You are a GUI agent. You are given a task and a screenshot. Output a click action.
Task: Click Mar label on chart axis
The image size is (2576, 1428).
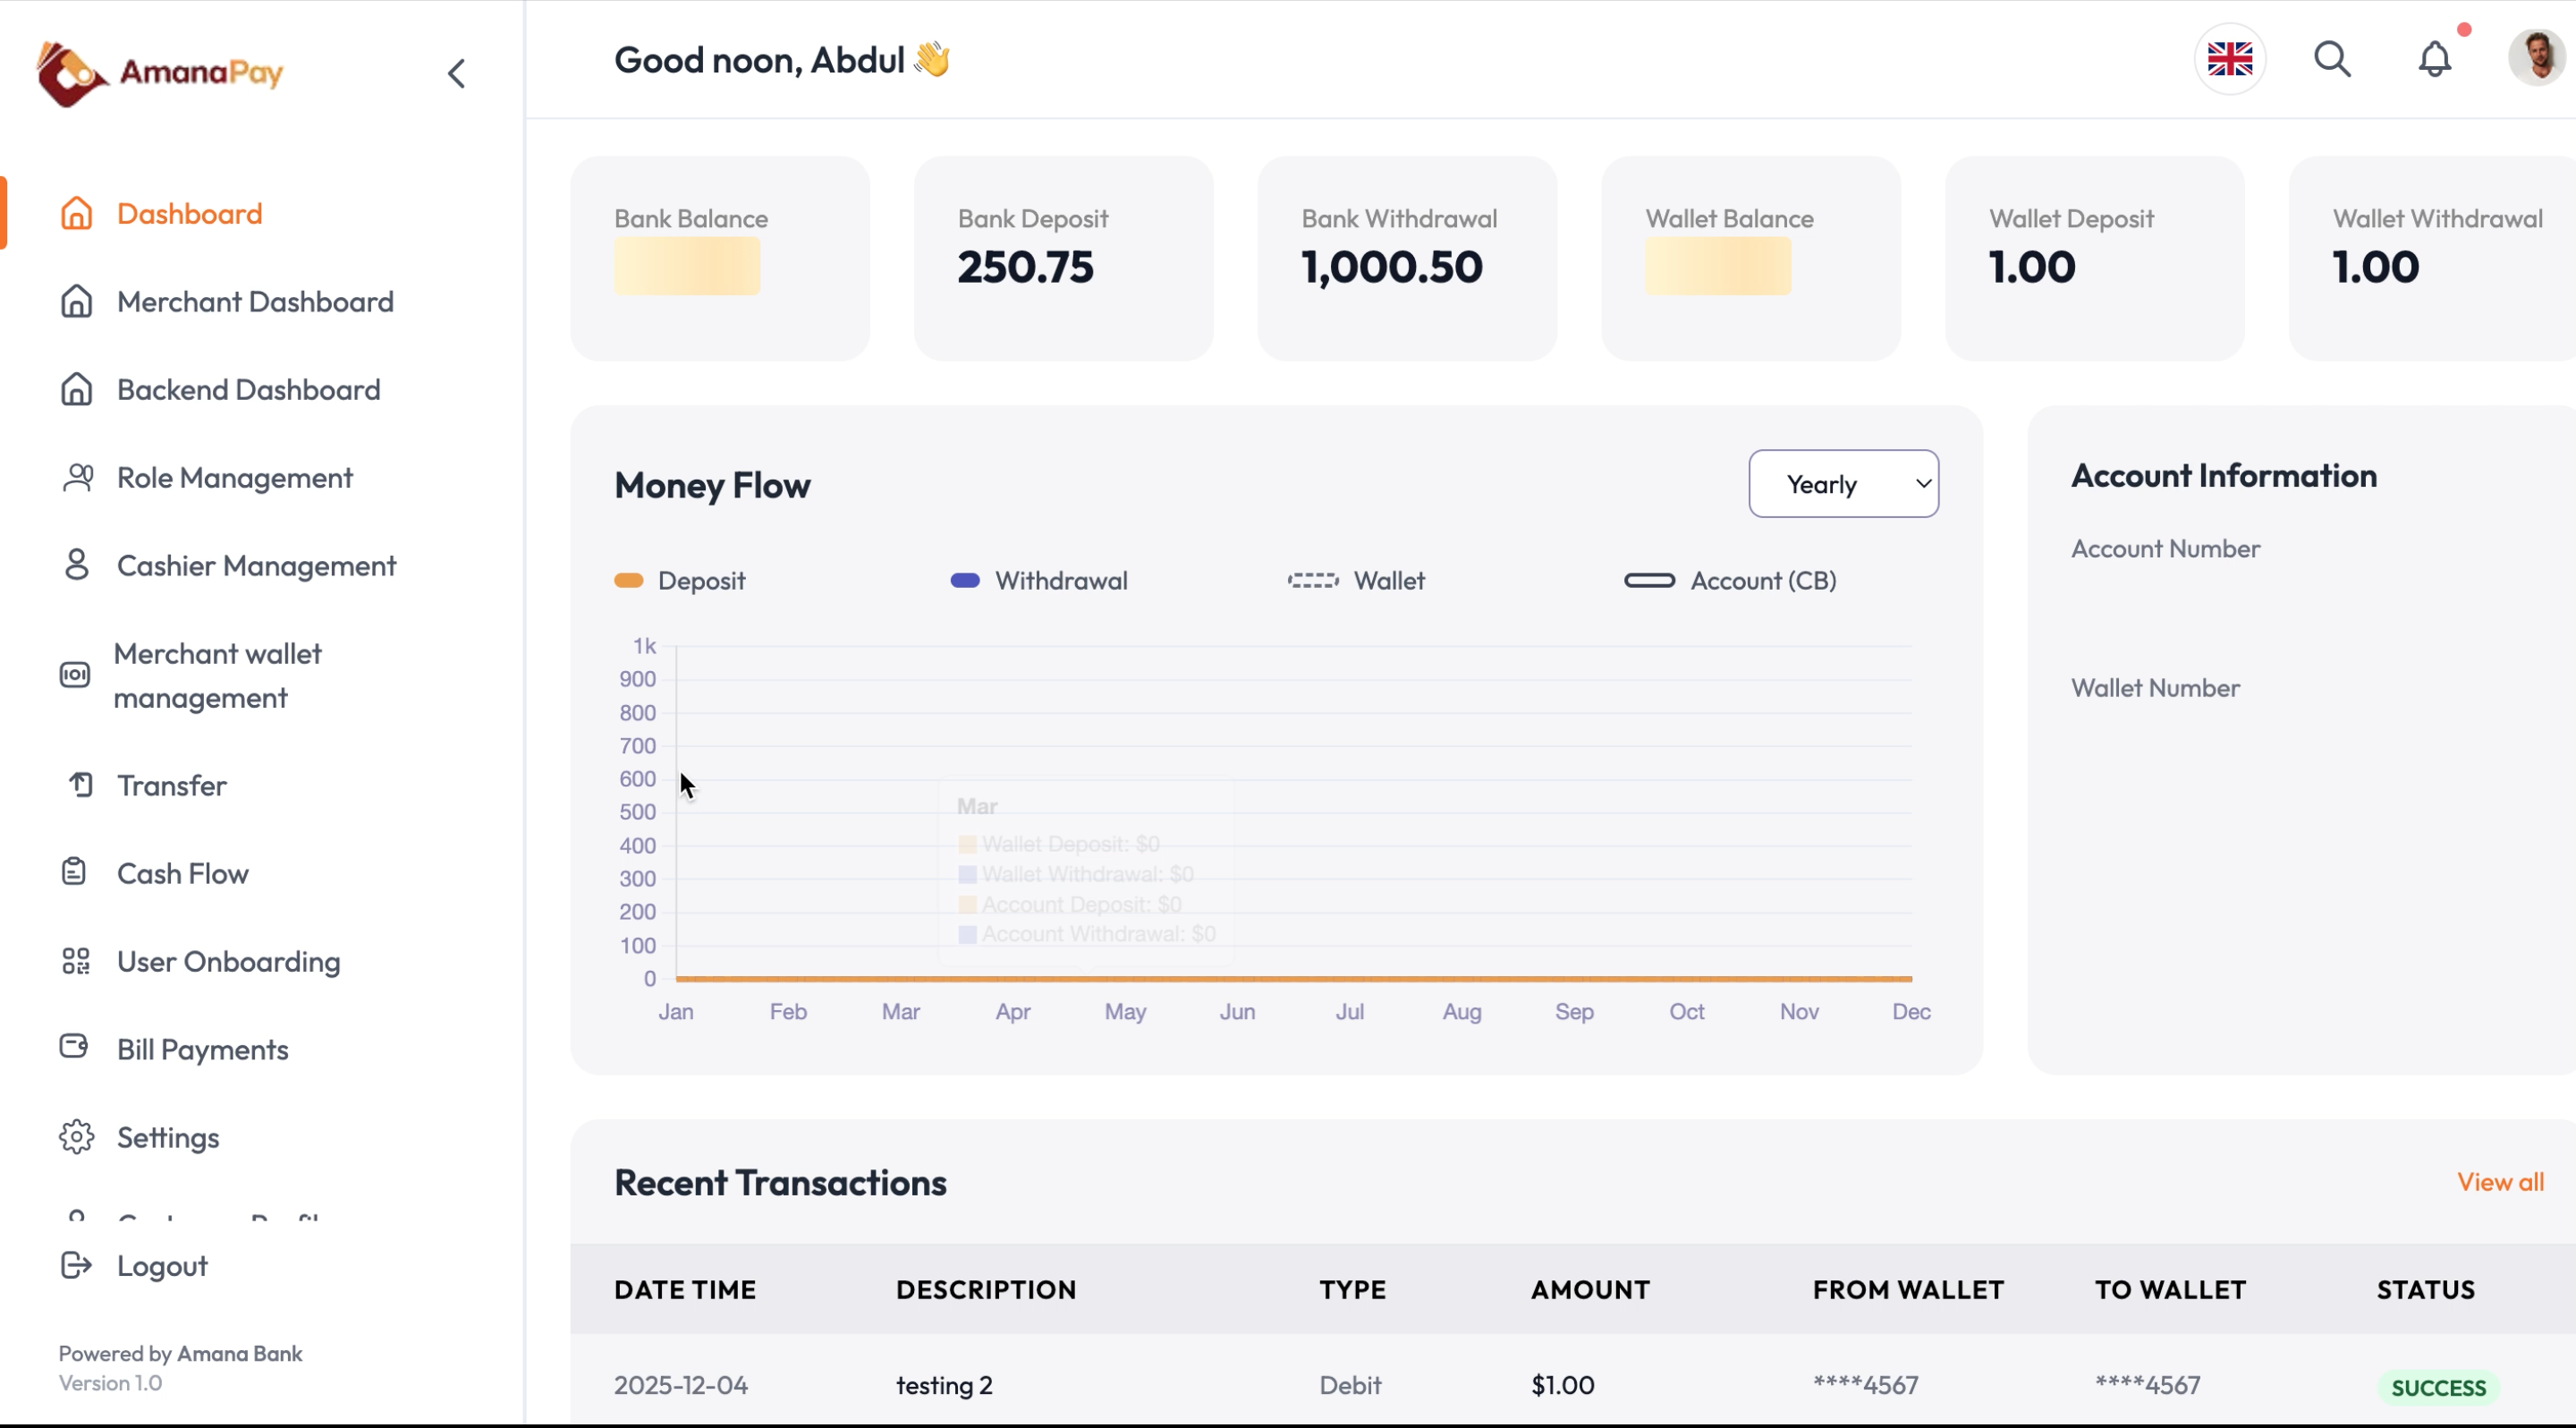pos(901,1012)
